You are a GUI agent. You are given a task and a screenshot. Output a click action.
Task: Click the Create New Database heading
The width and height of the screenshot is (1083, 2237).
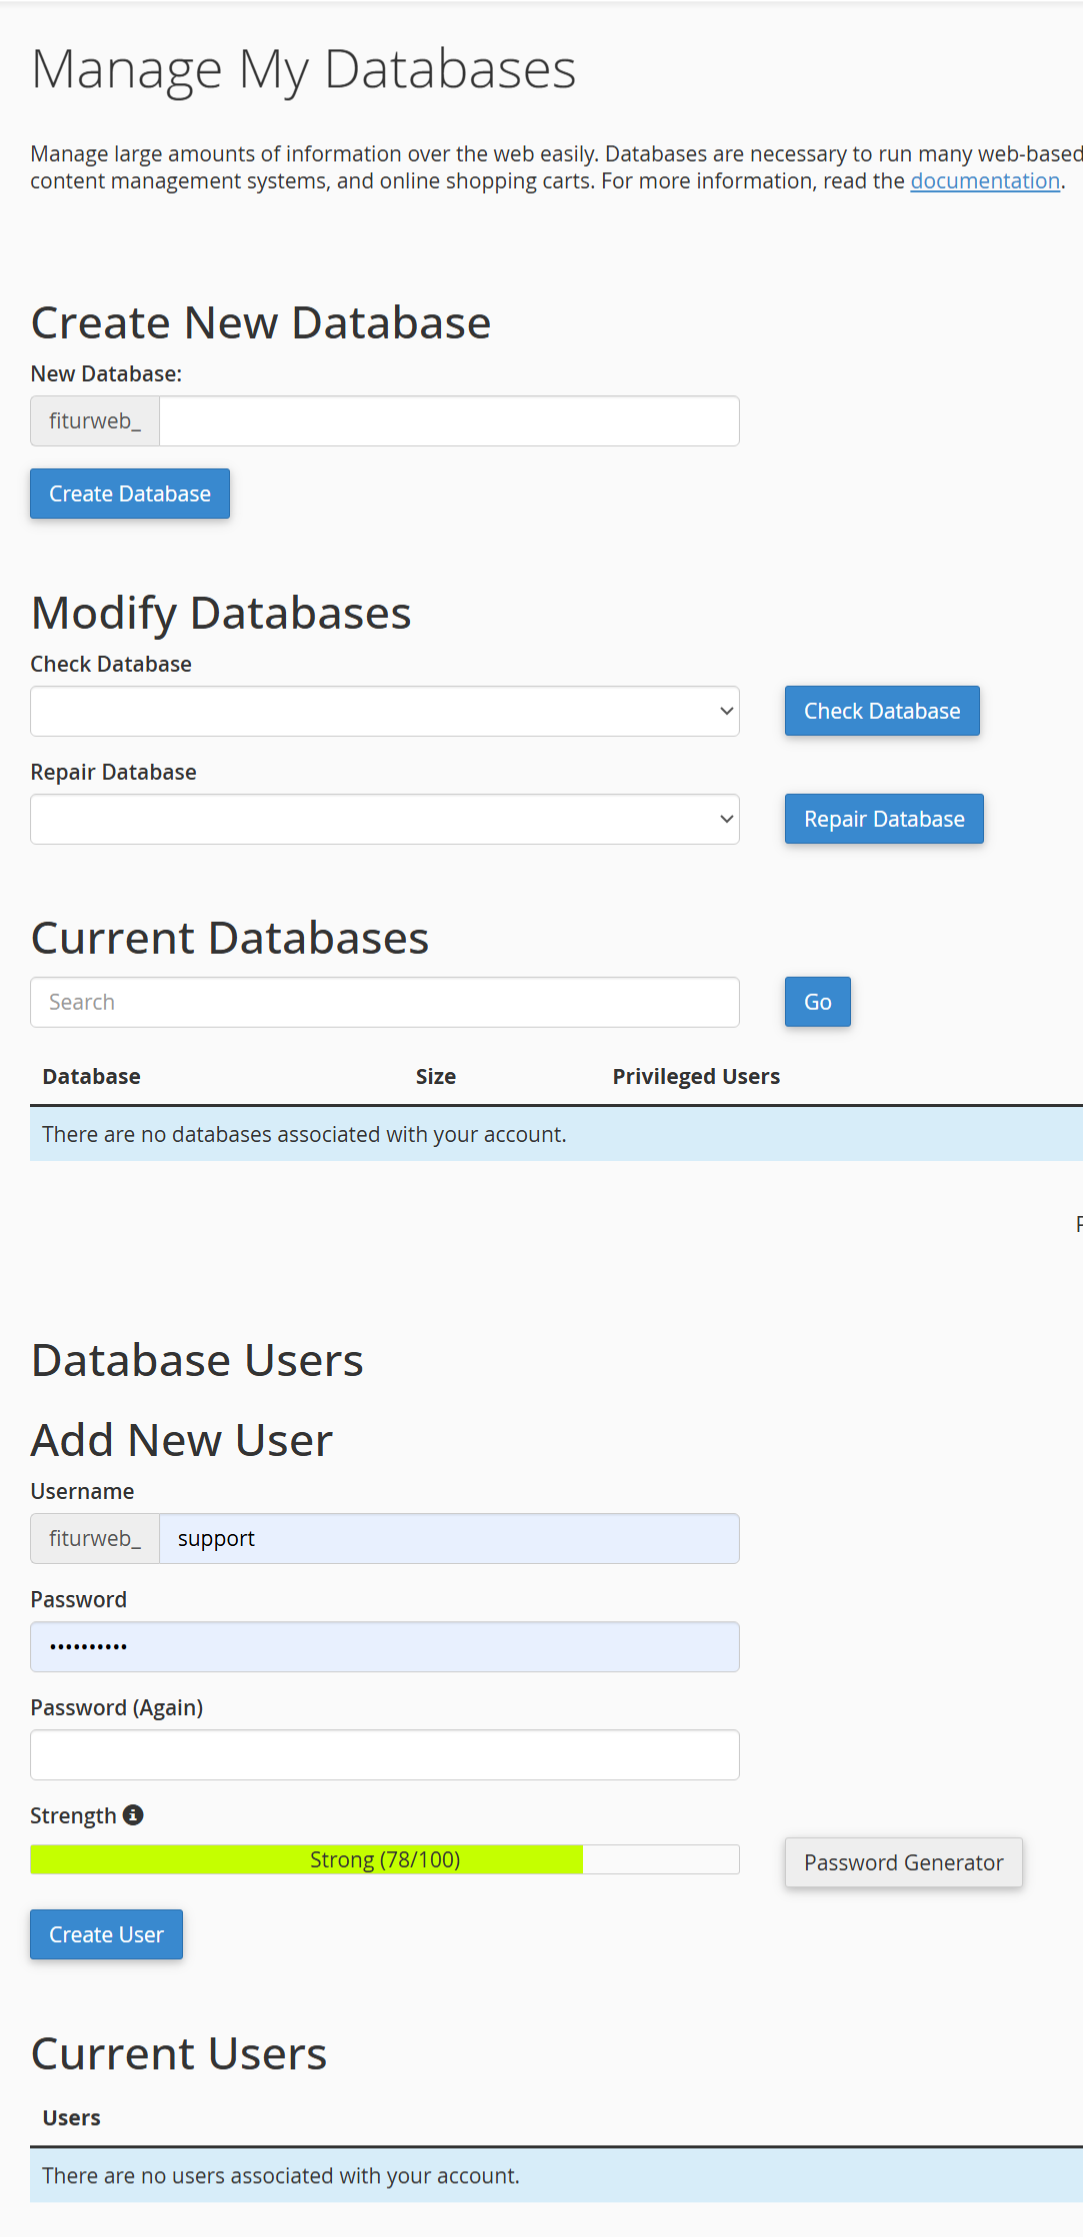pos(261,322)
